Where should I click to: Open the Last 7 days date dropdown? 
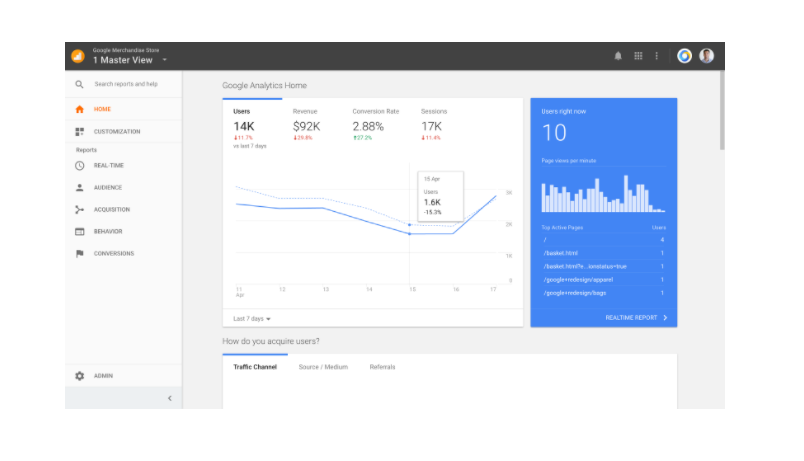click(x=252, y=319)
